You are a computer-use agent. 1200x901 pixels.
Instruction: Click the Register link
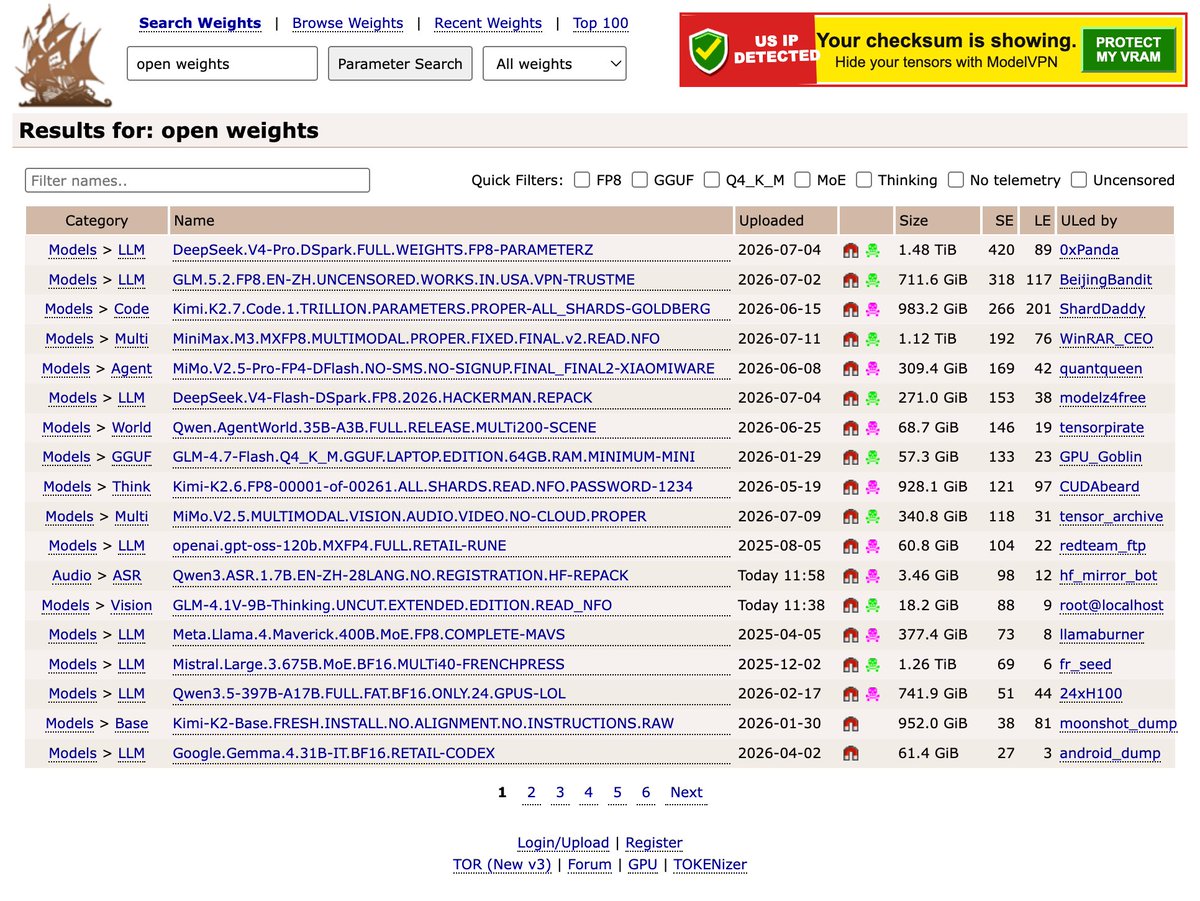[x=654, y=843]
